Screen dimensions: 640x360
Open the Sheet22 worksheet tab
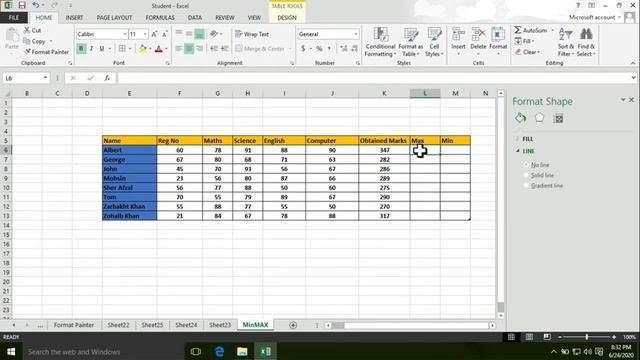118,325
